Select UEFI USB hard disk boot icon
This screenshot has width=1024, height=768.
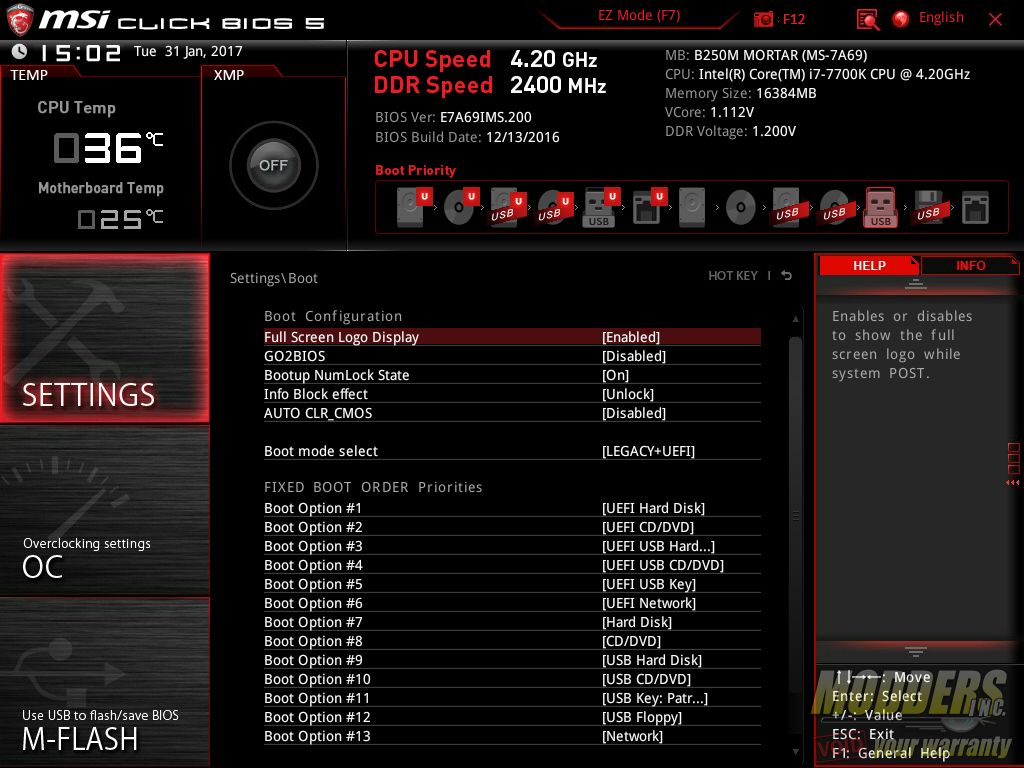pos(508,208)
